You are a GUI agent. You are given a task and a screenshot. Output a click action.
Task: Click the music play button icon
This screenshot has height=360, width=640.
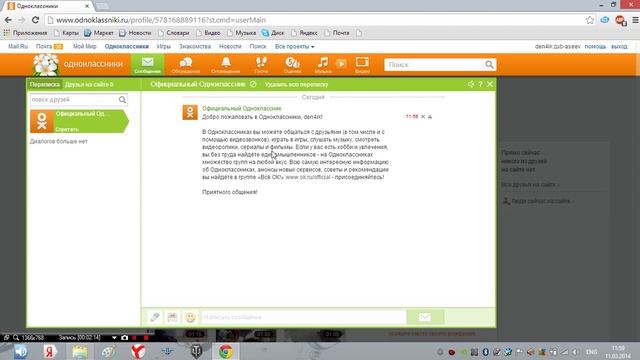341,63
